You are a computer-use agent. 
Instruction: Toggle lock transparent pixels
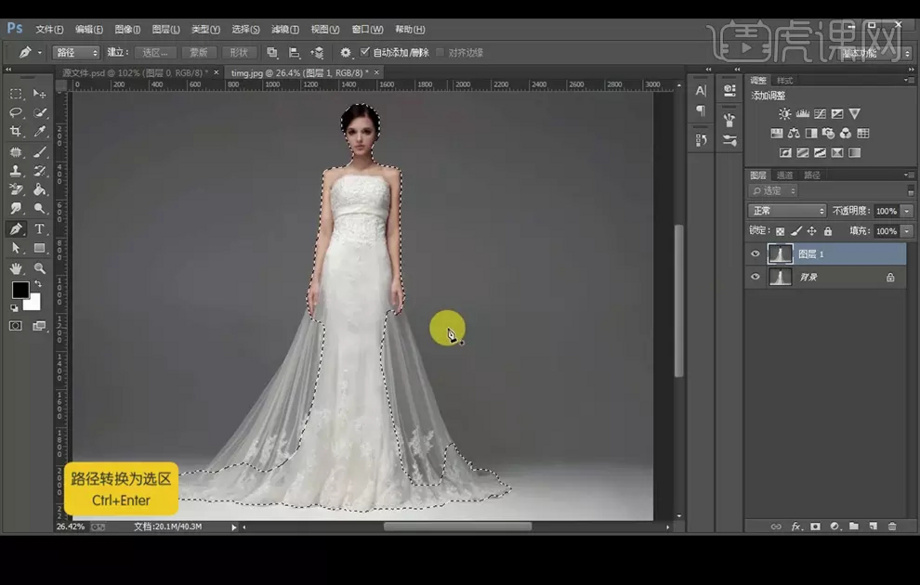coord(780,231)
